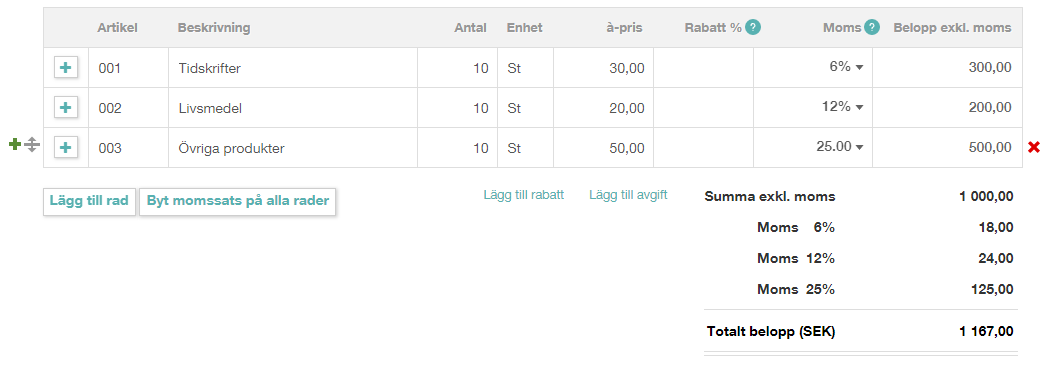Image resolution: width=1050 pixels, height=365 pixels.
Task: Select the Tidskrifter description field
Action: (x=293, y=68)
